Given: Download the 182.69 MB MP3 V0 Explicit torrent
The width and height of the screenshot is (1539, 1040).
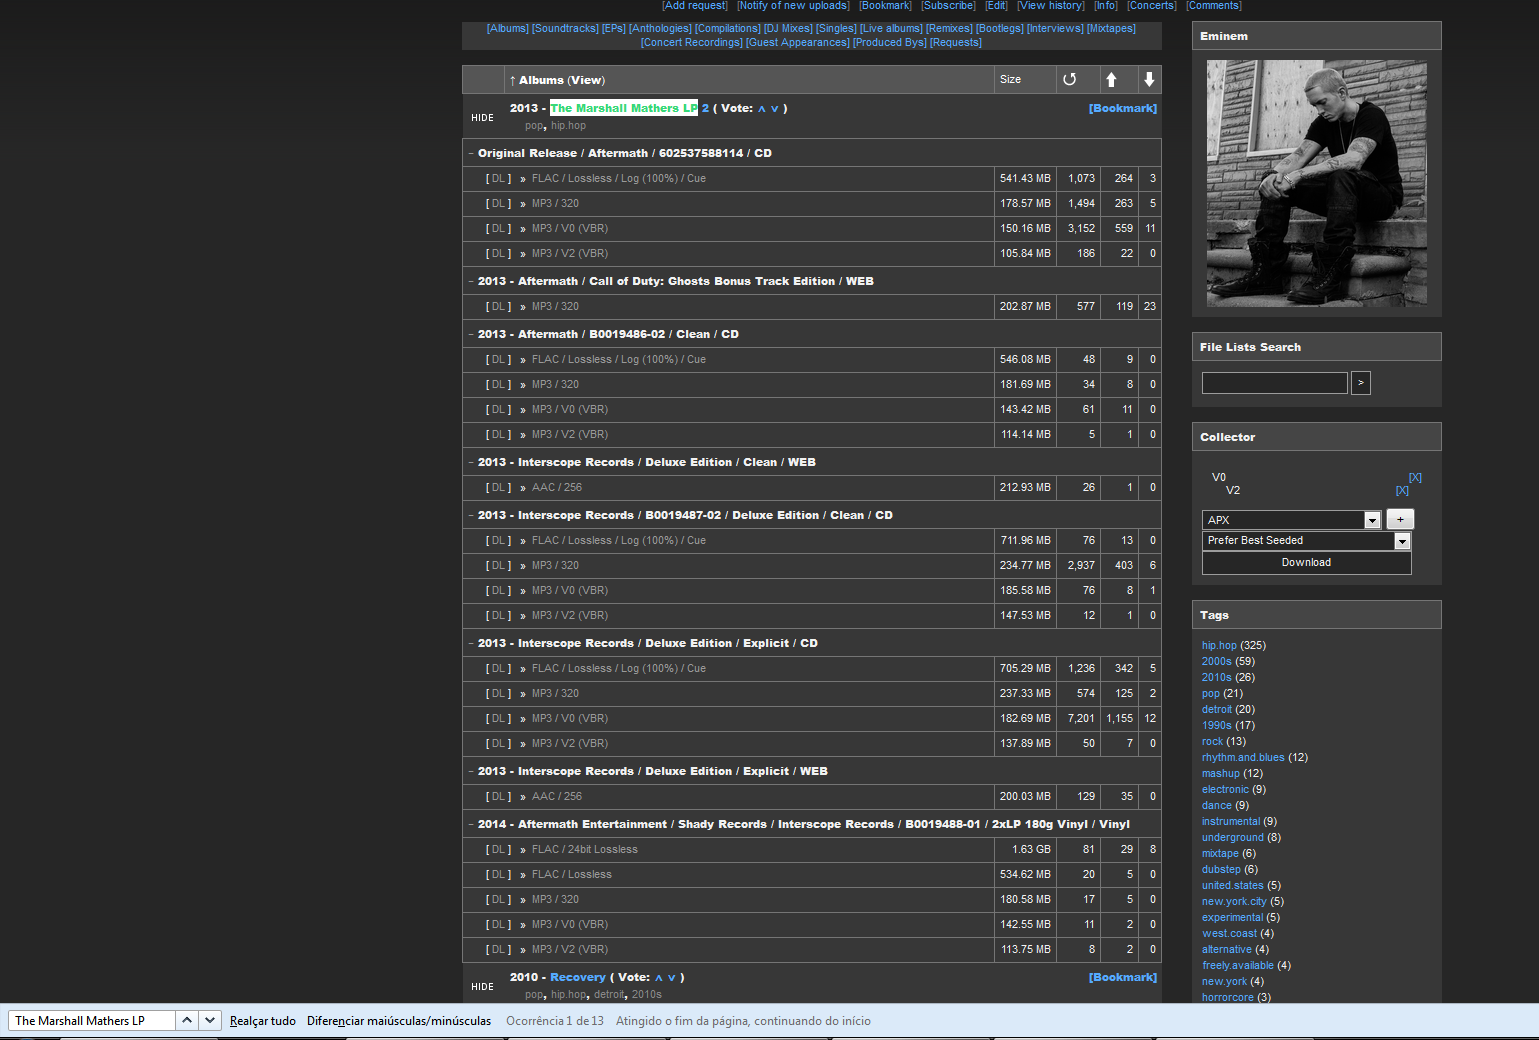Looking at the screenshot, I should pos(499,718).
